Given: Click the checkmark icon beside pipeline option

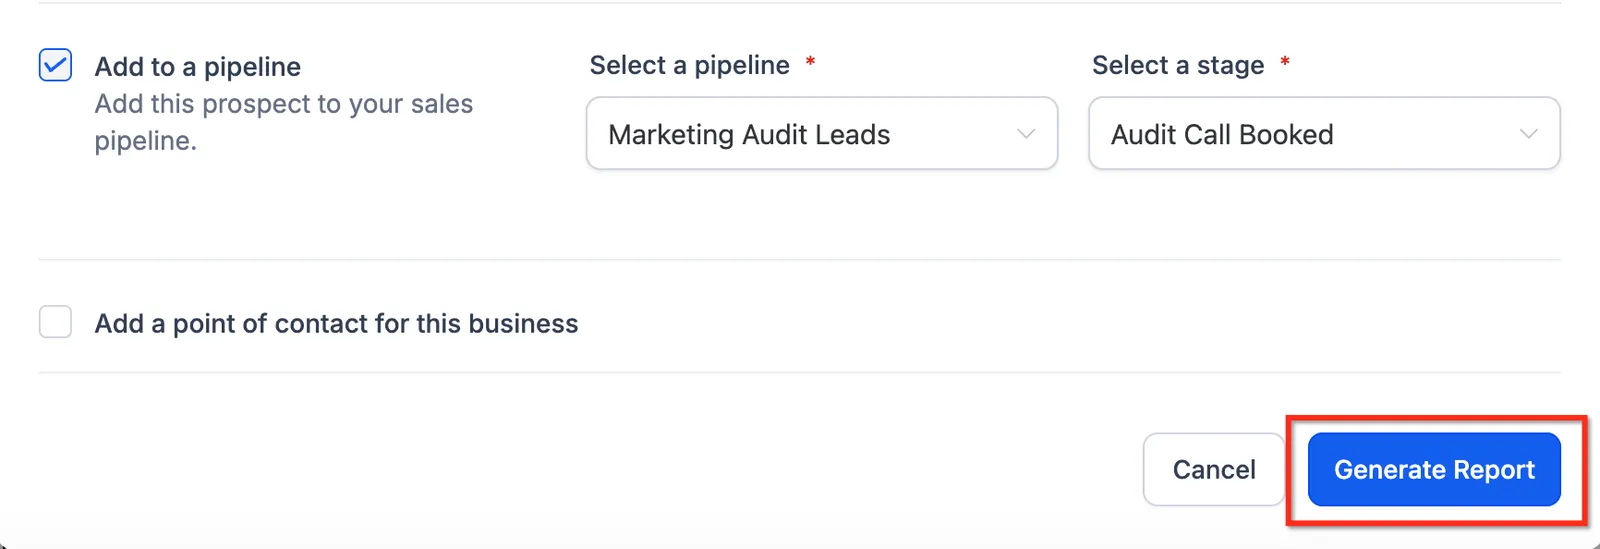Looking at the screenshot, I should (x=55, y=65).
